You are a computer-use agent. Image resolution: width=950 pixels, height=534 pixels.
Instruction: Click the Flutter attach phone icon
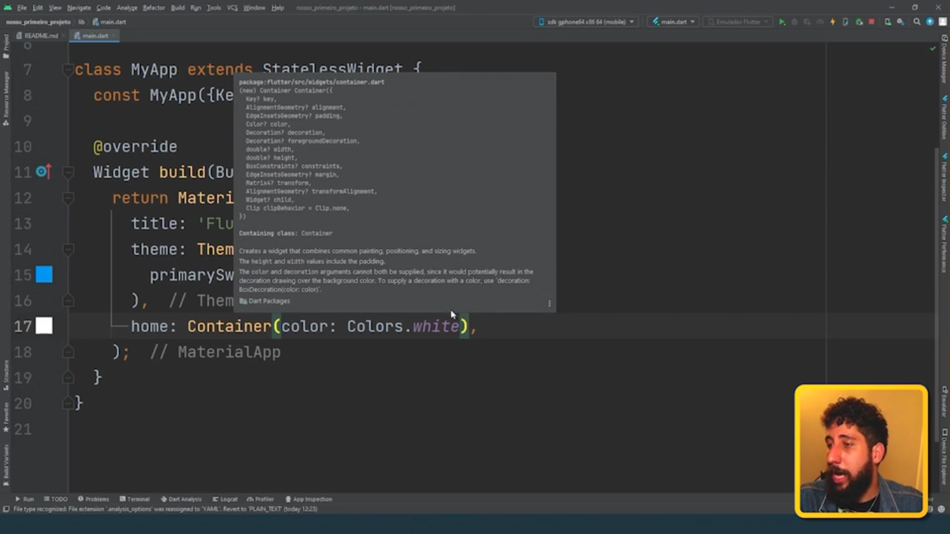pyautogui.click(x=845, y=22)
